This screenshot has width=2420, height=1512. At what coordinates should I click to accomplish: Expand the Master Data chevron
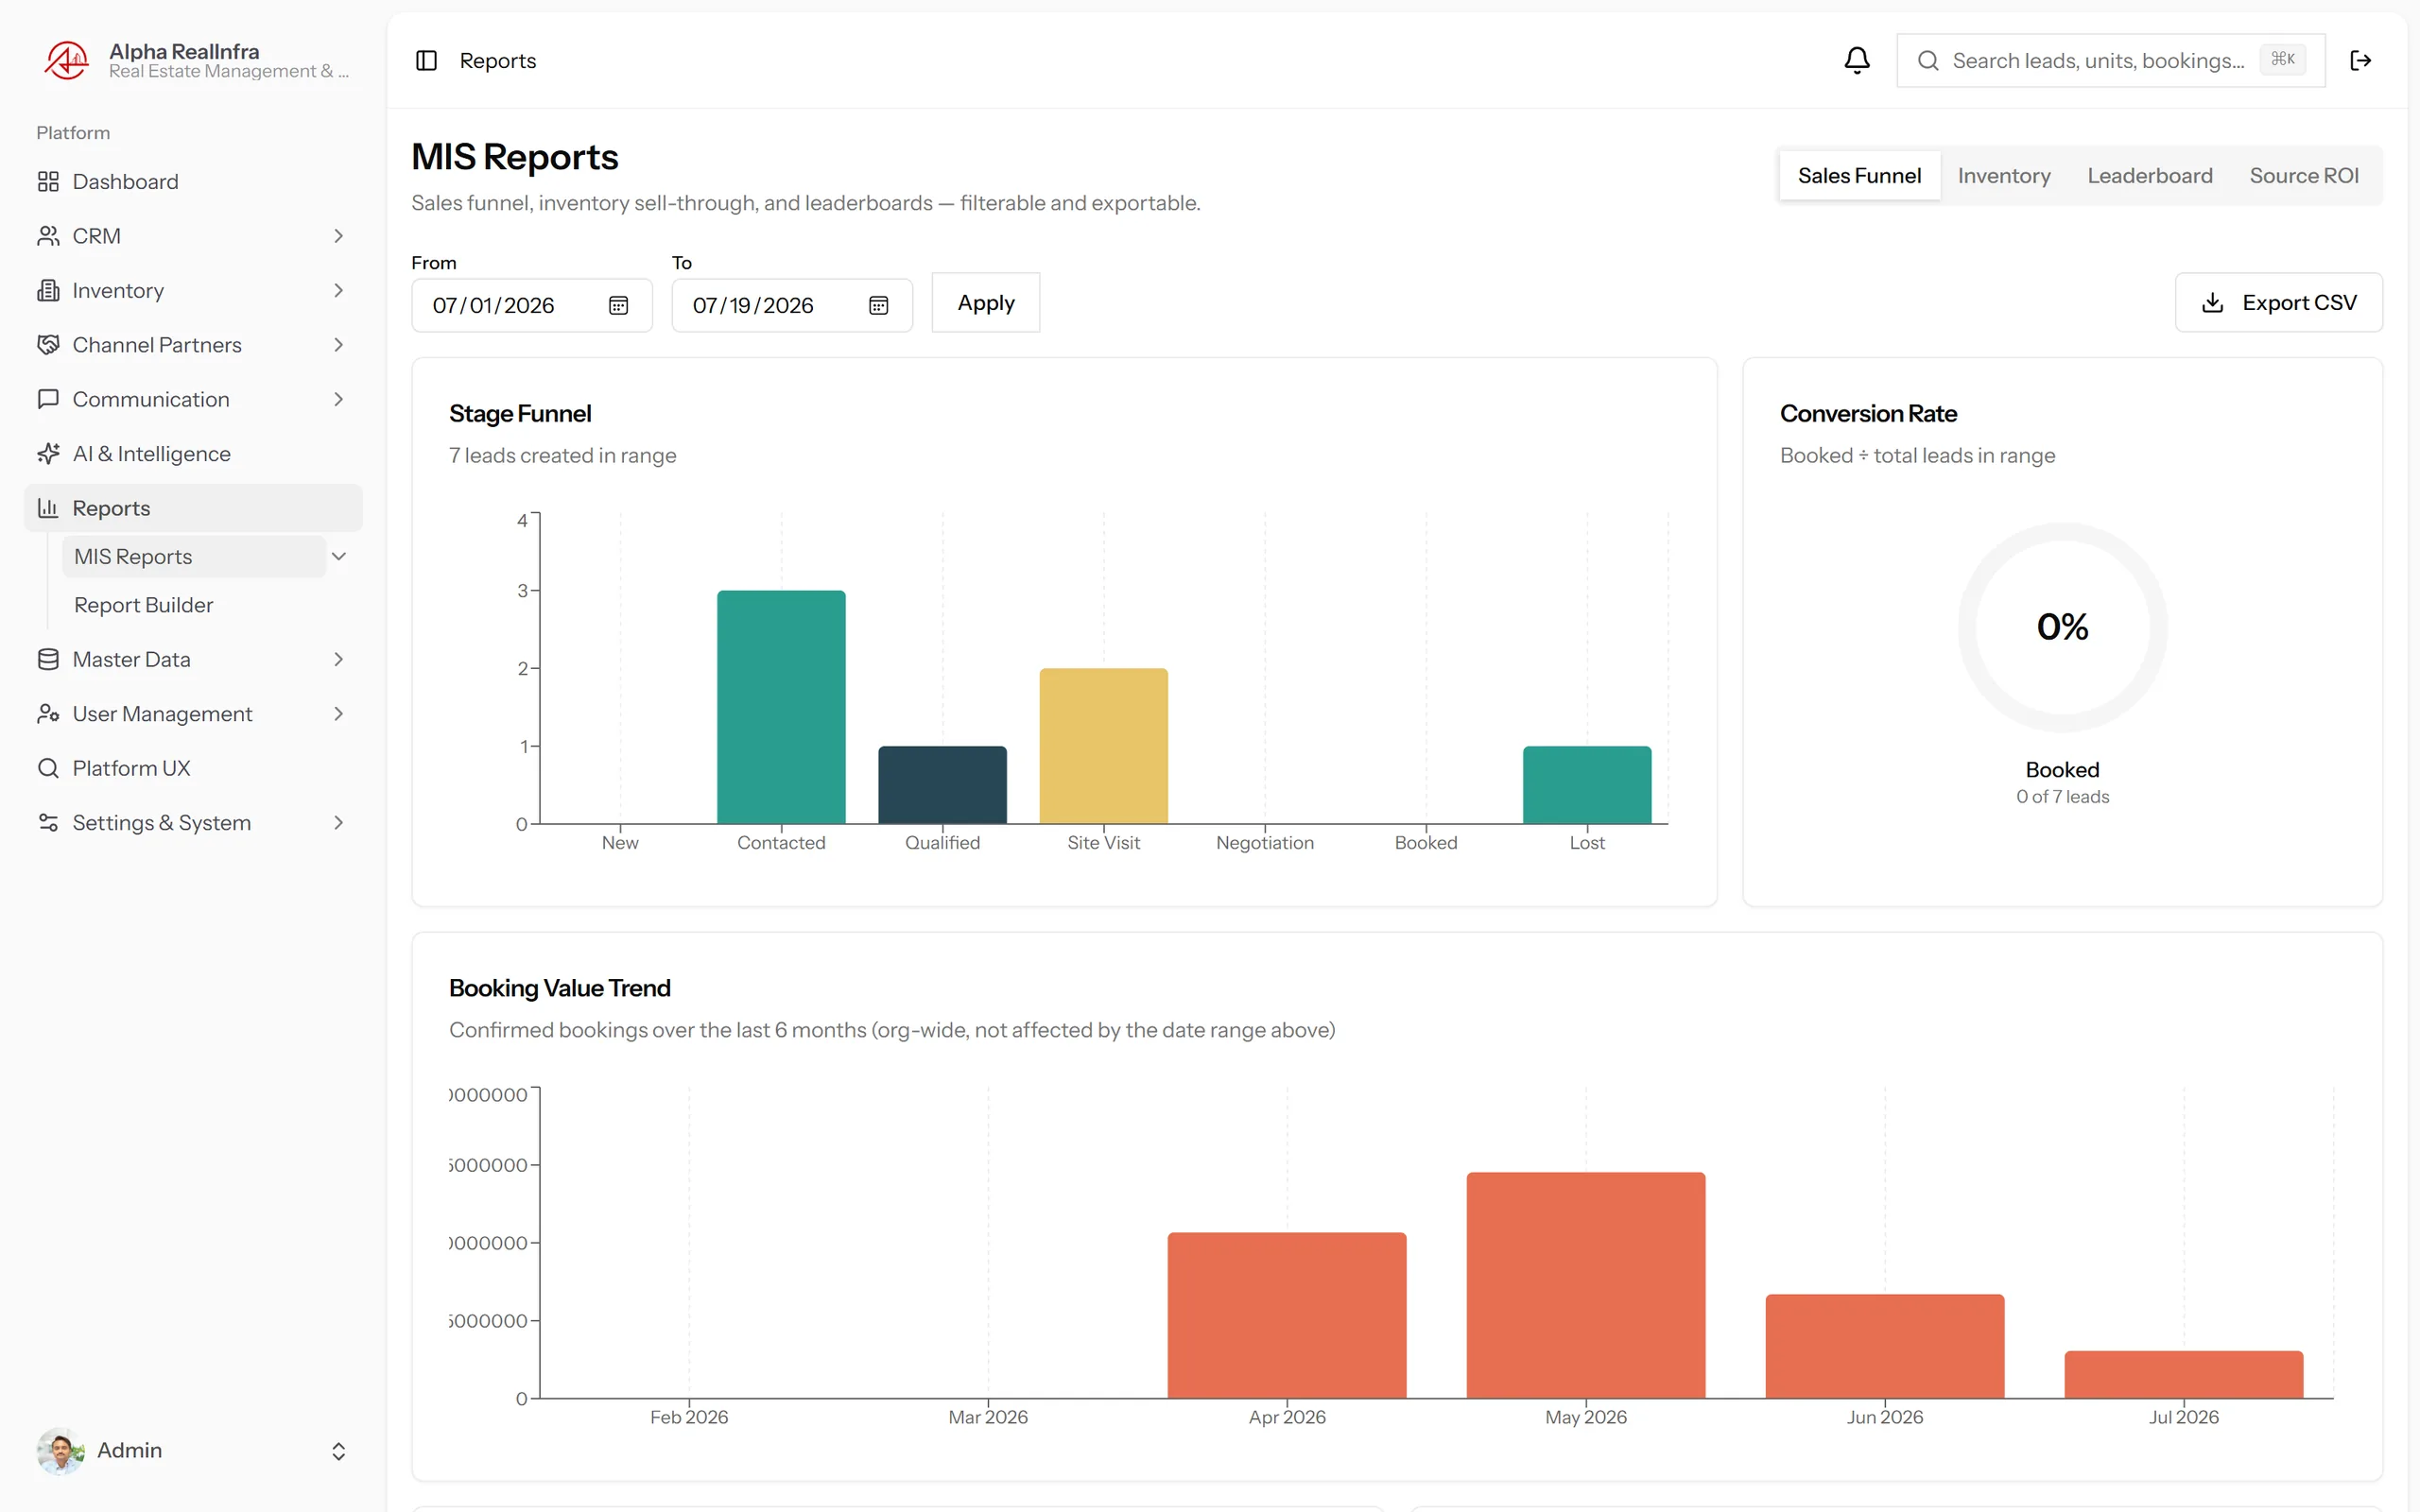[x=338, y=660]
